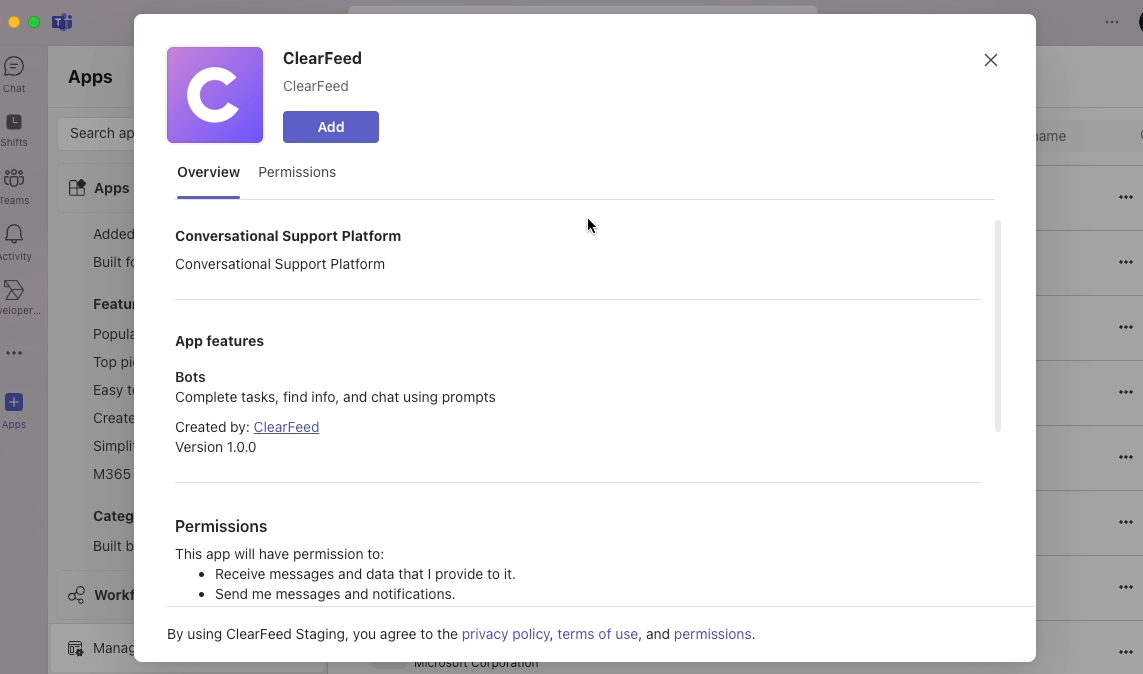Open the terms of use link
The width and height of the screenshot is (1143, 674).
pyautogui.click(x=597, y=634)
